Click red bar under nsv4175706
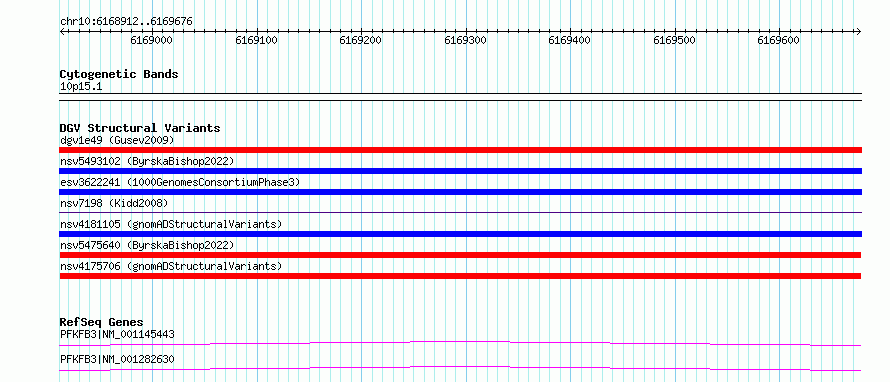Image resolution: width=890 pixels, height=382 pixels. tap(461, 276)
